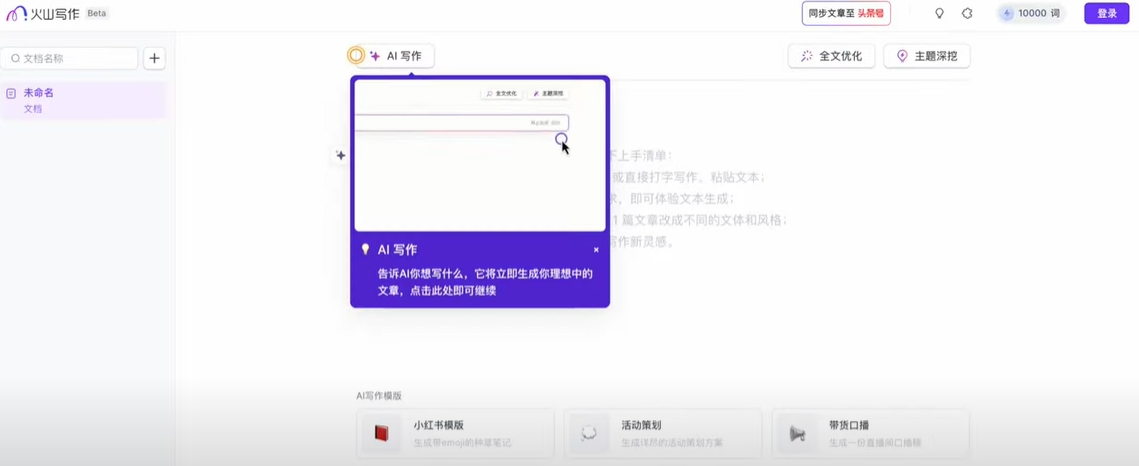
Task: Click the lightbulb icon in popup header
Action: click(365, 249)
